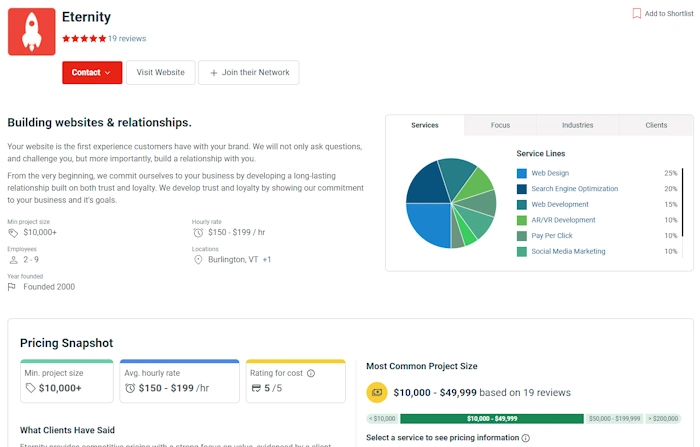Screen dimensions: 700x447
Task: Click the Rating for cost card
Action: point(296,381)
